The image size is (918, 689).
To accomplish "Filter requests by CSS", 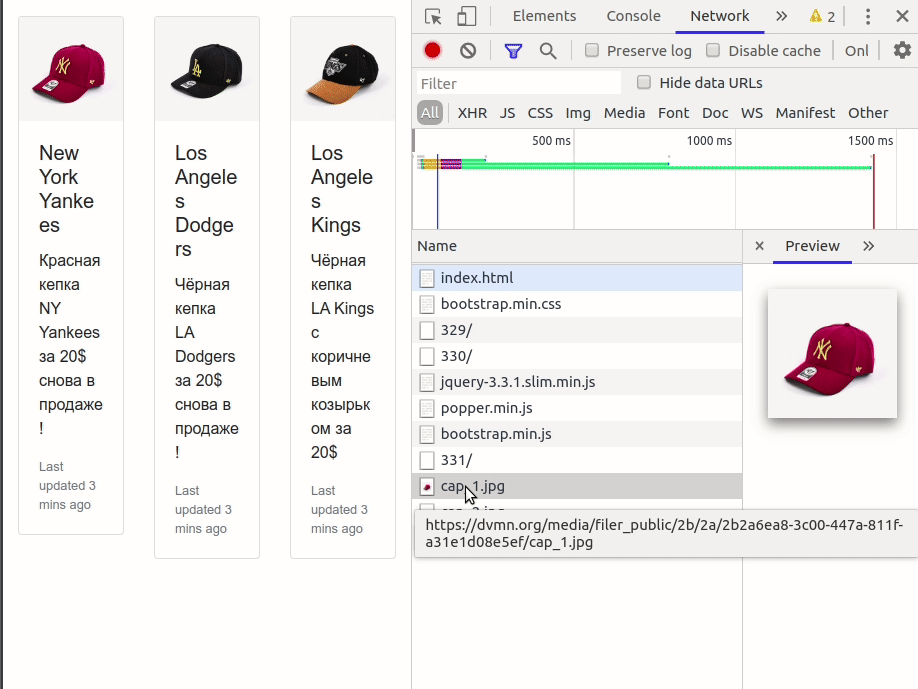I will pos(540,113).
